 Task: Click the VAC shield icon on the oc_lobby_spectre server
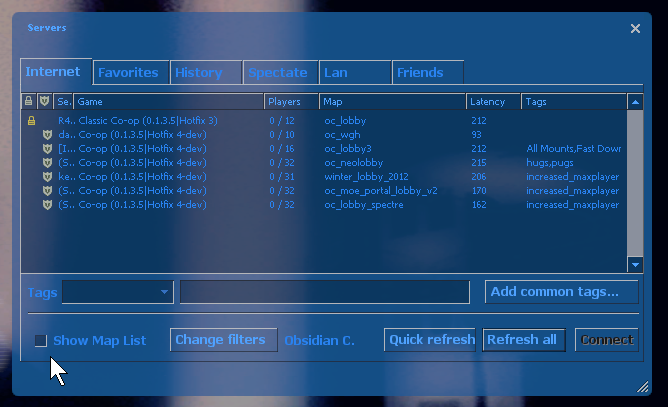click(46, 205)
